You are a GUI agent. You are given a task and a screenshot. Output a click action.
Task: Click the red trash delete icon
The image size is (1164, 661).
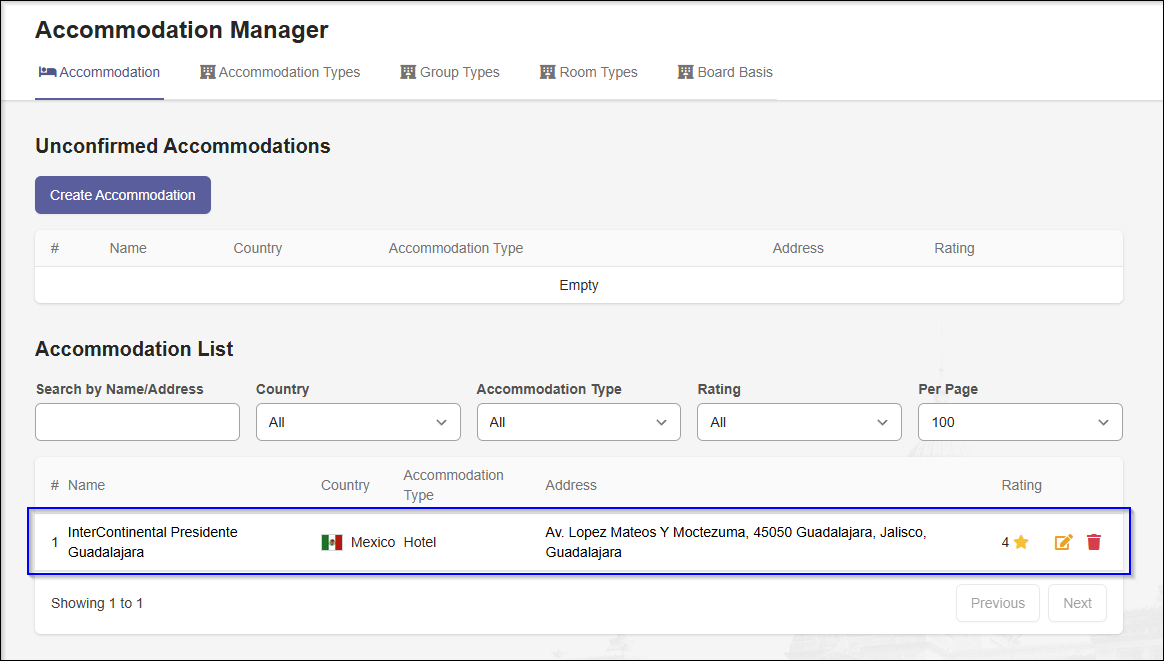(x=1094, y=542)
